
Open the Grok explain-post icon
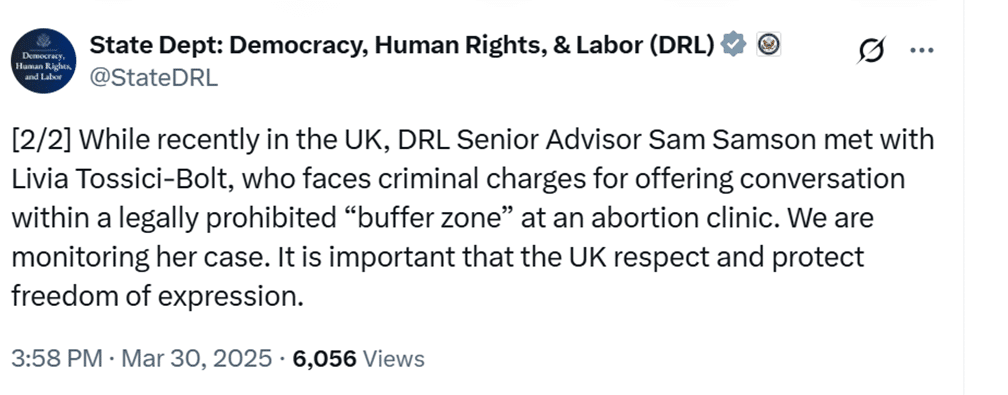871,50
